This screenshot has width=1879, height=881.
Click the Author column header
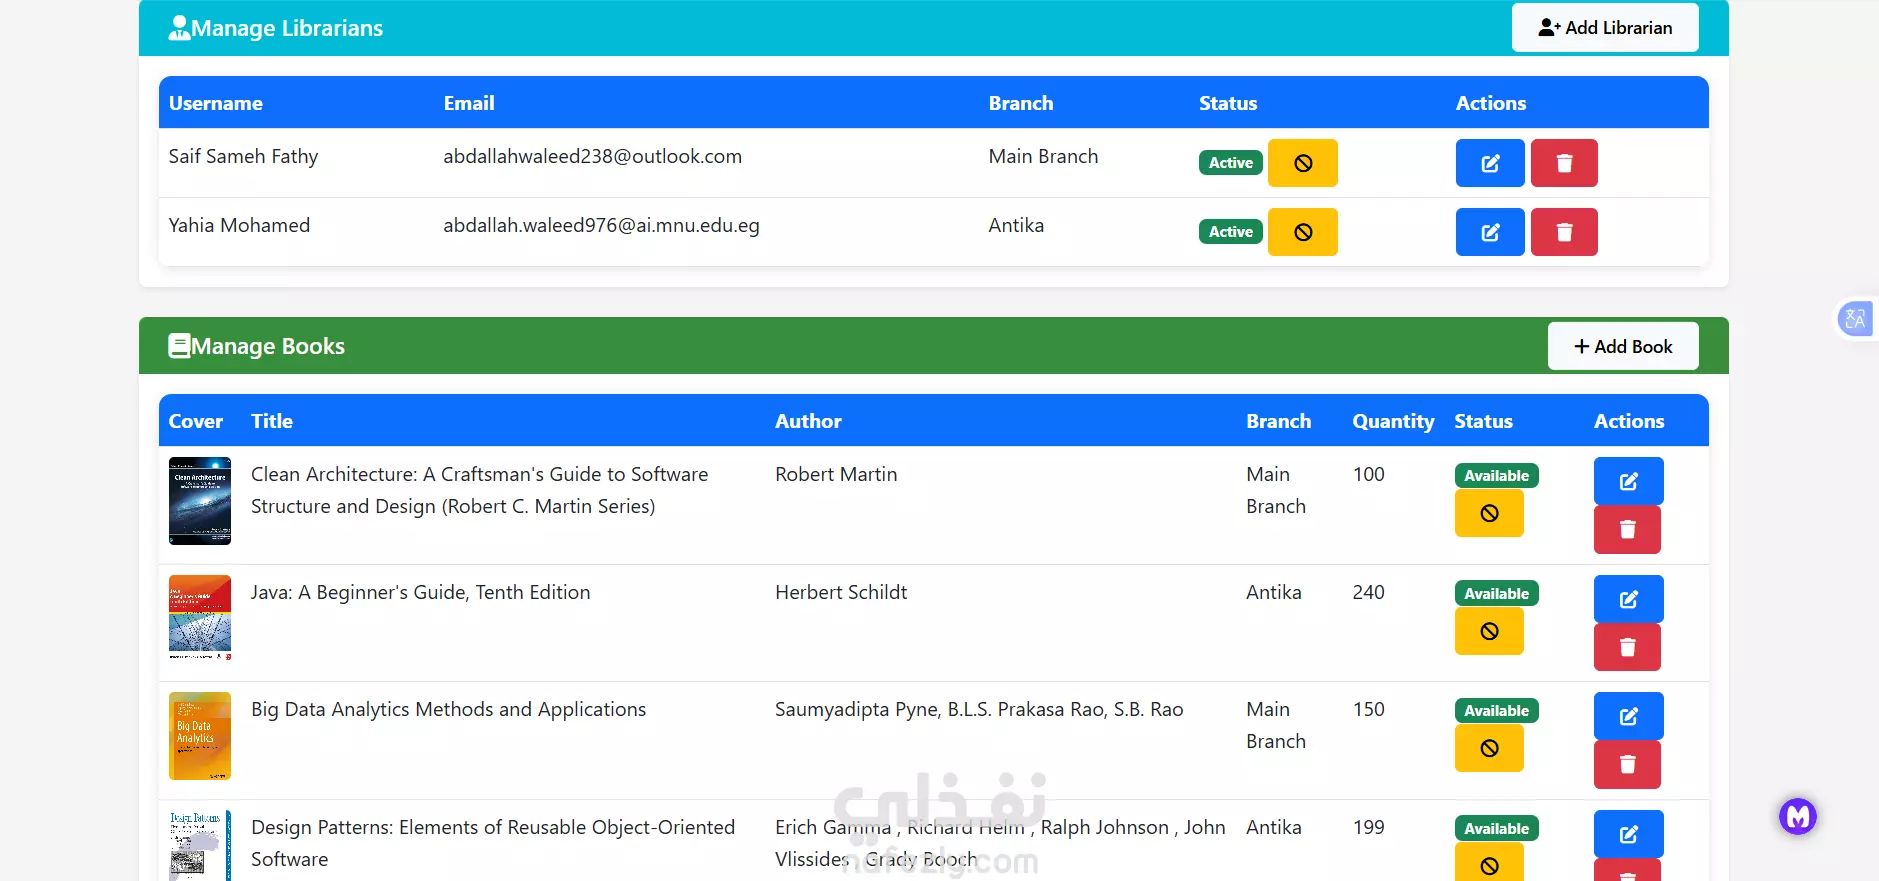click(x=808, y=421)
